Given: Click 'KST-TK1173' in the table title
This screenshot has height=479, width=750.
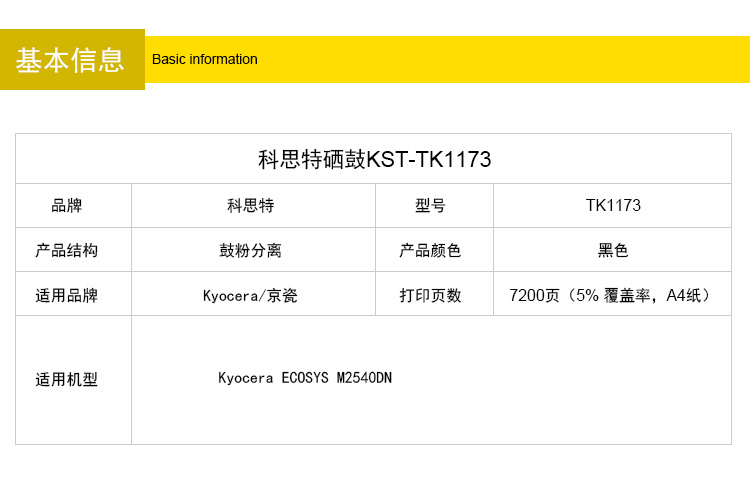Looking at the screenshot, I should point(429,159).
